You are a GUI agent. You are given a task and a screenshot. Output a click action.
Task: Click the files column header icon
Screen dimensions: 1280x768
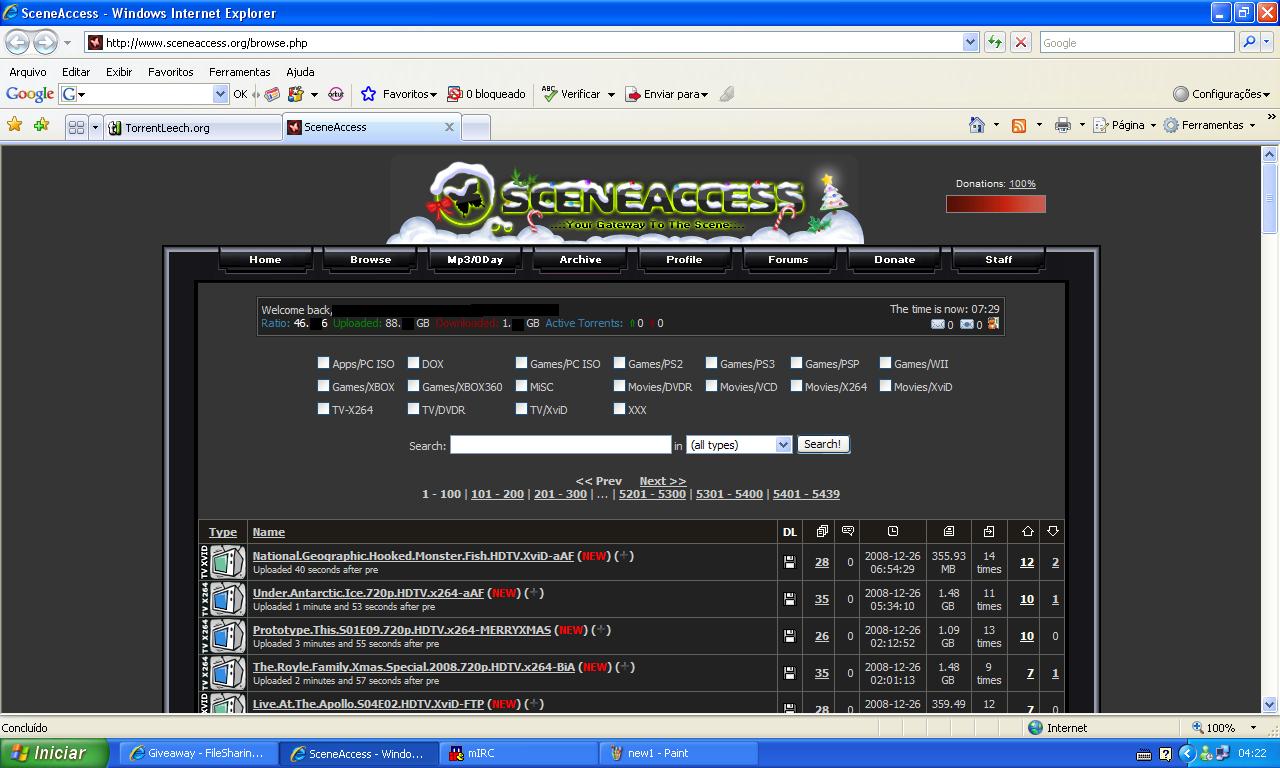pyautogui.click(x=822, y=531)
